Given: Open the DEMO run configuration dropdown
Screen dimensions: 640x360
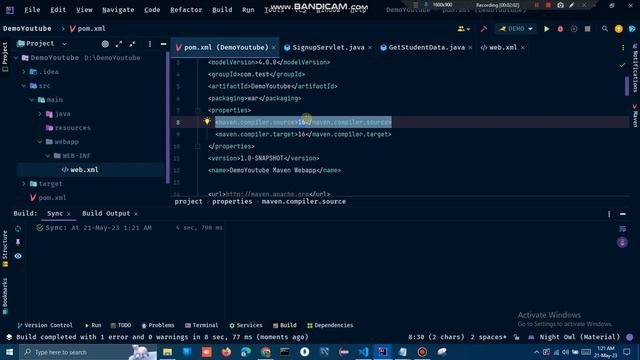Looking at the screenshot, I should 516,29.
